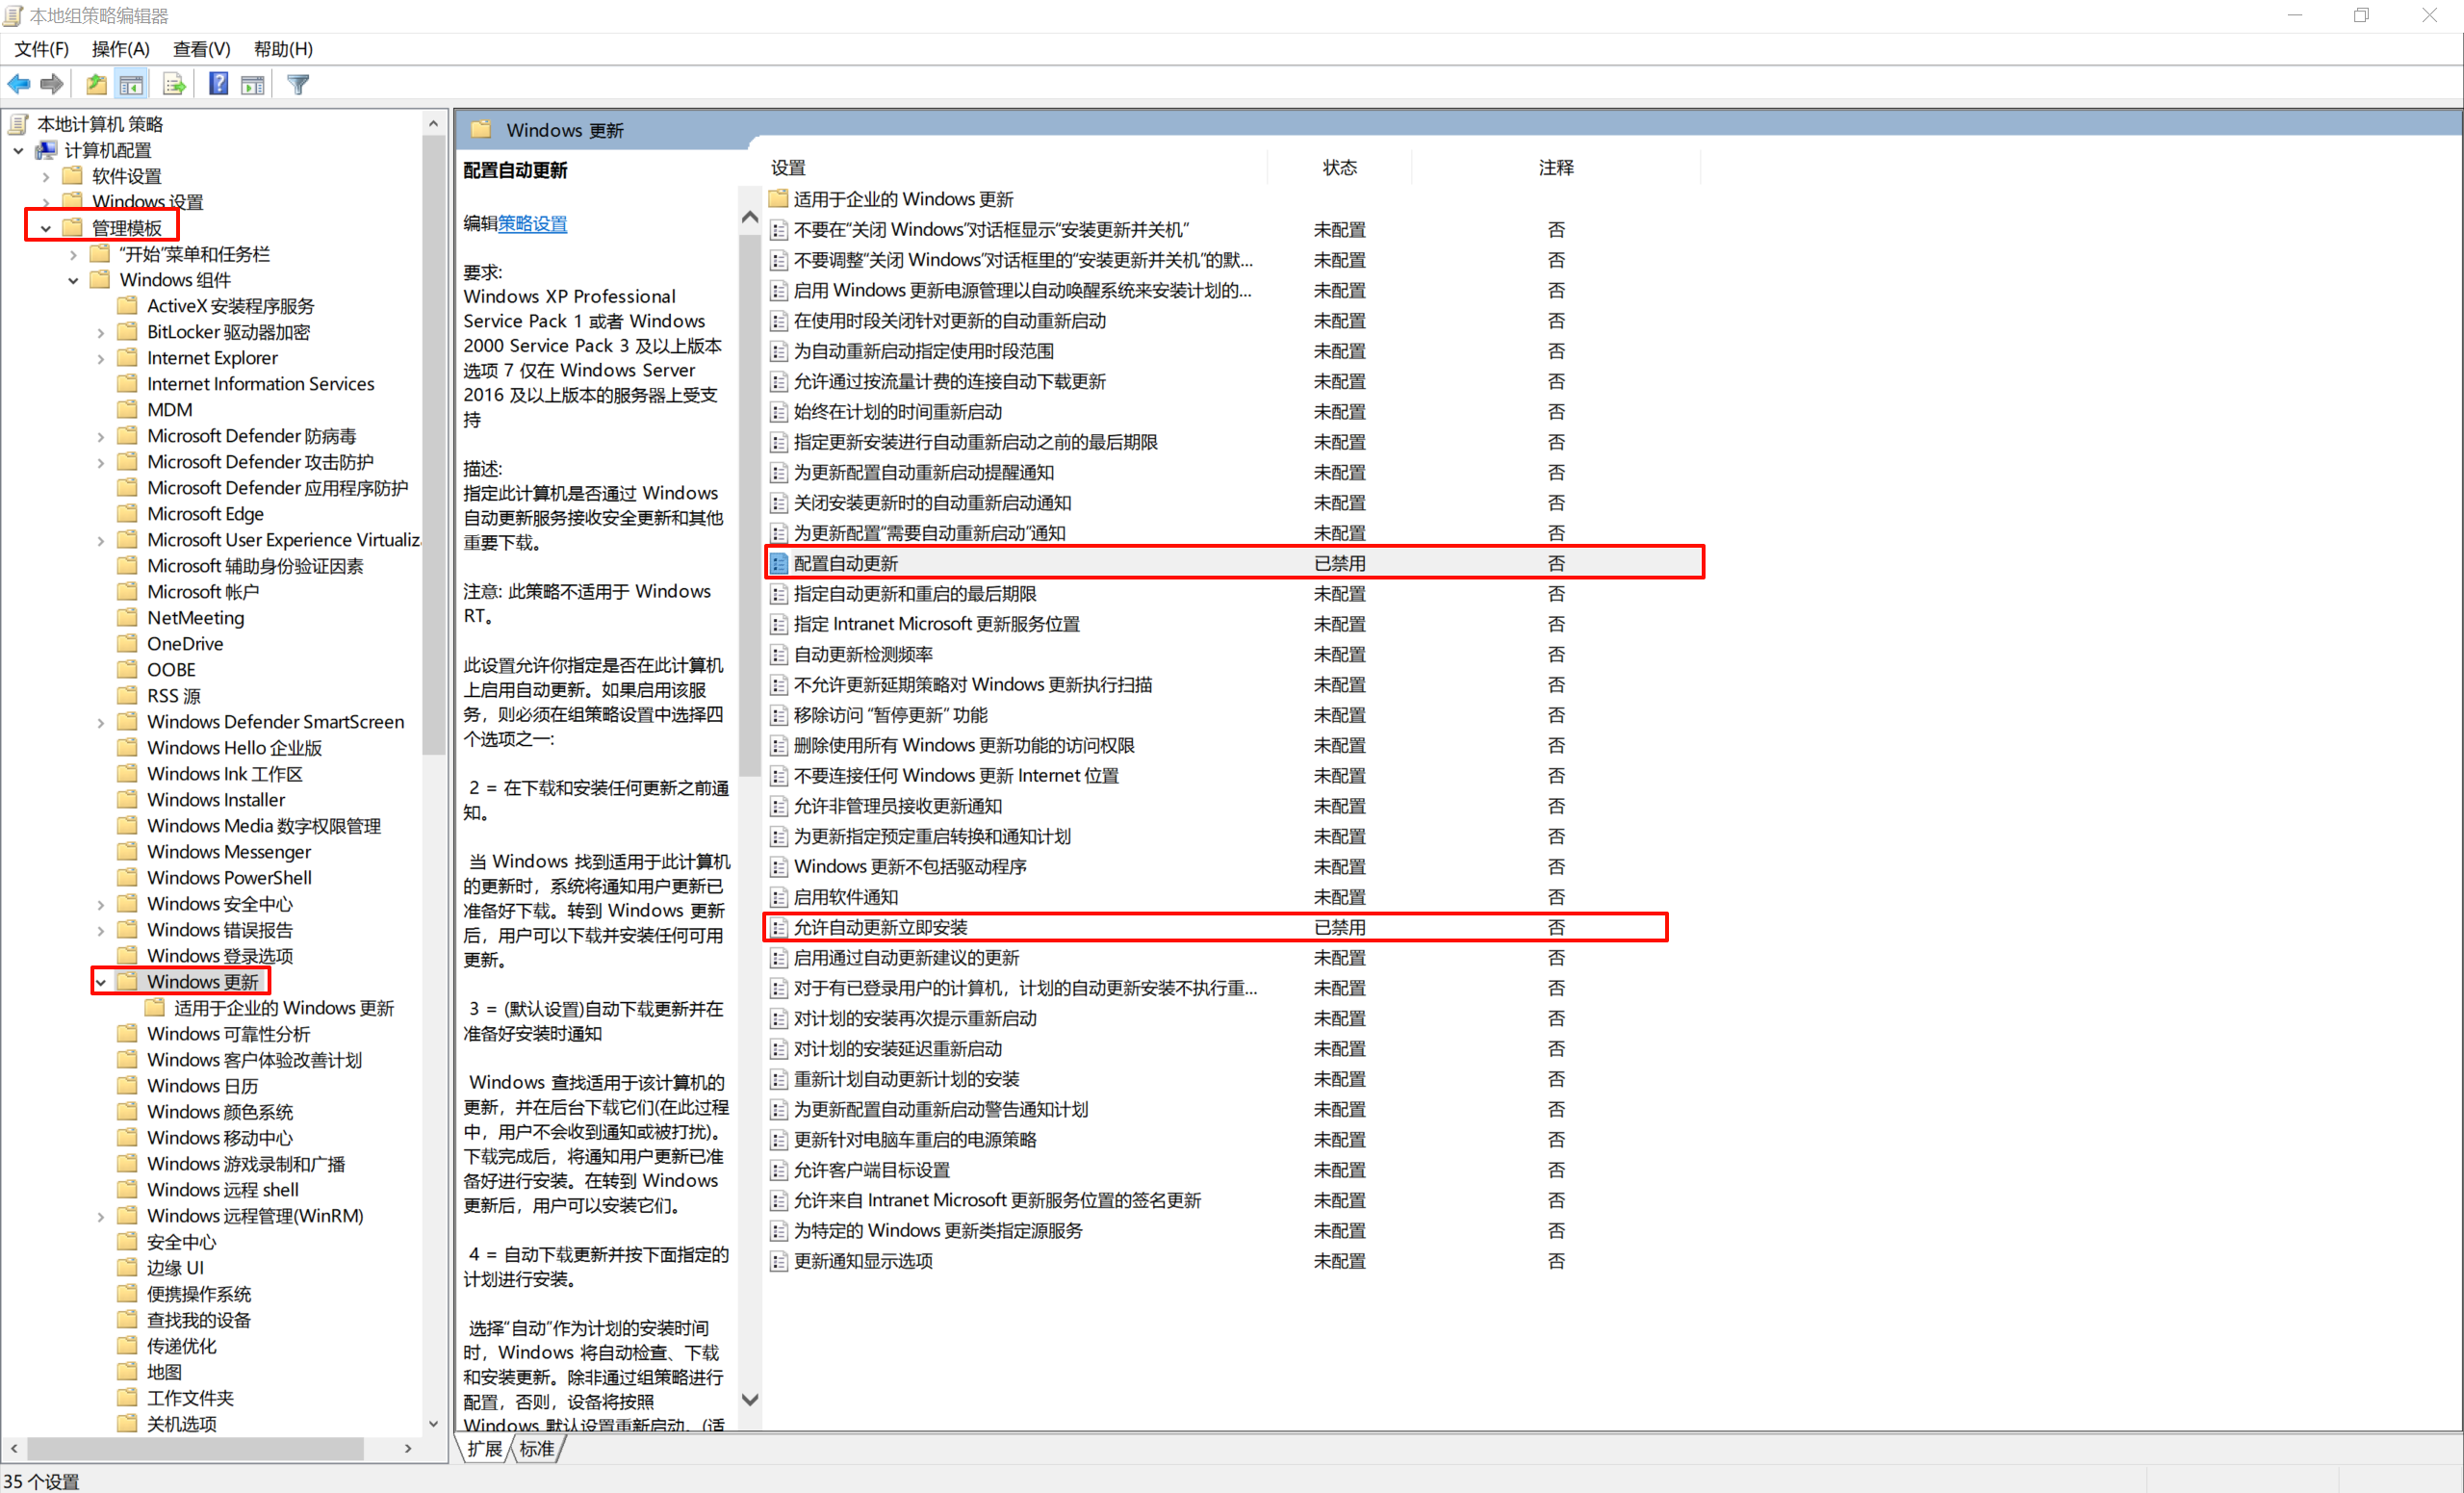
Task: Click the Forward arrow in toolbar
Action: click(52, 85)
